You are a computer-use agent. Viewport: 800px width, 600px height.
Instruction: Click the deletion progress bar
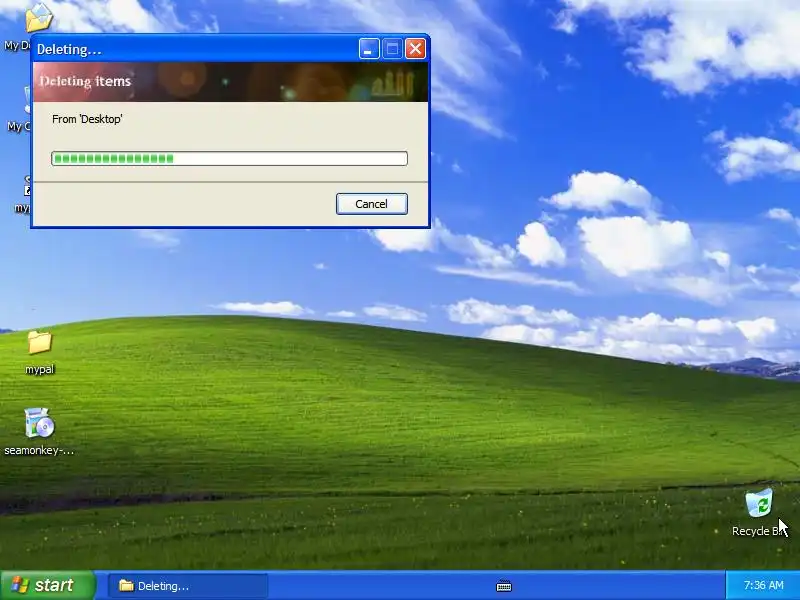(x=230, y=159)
